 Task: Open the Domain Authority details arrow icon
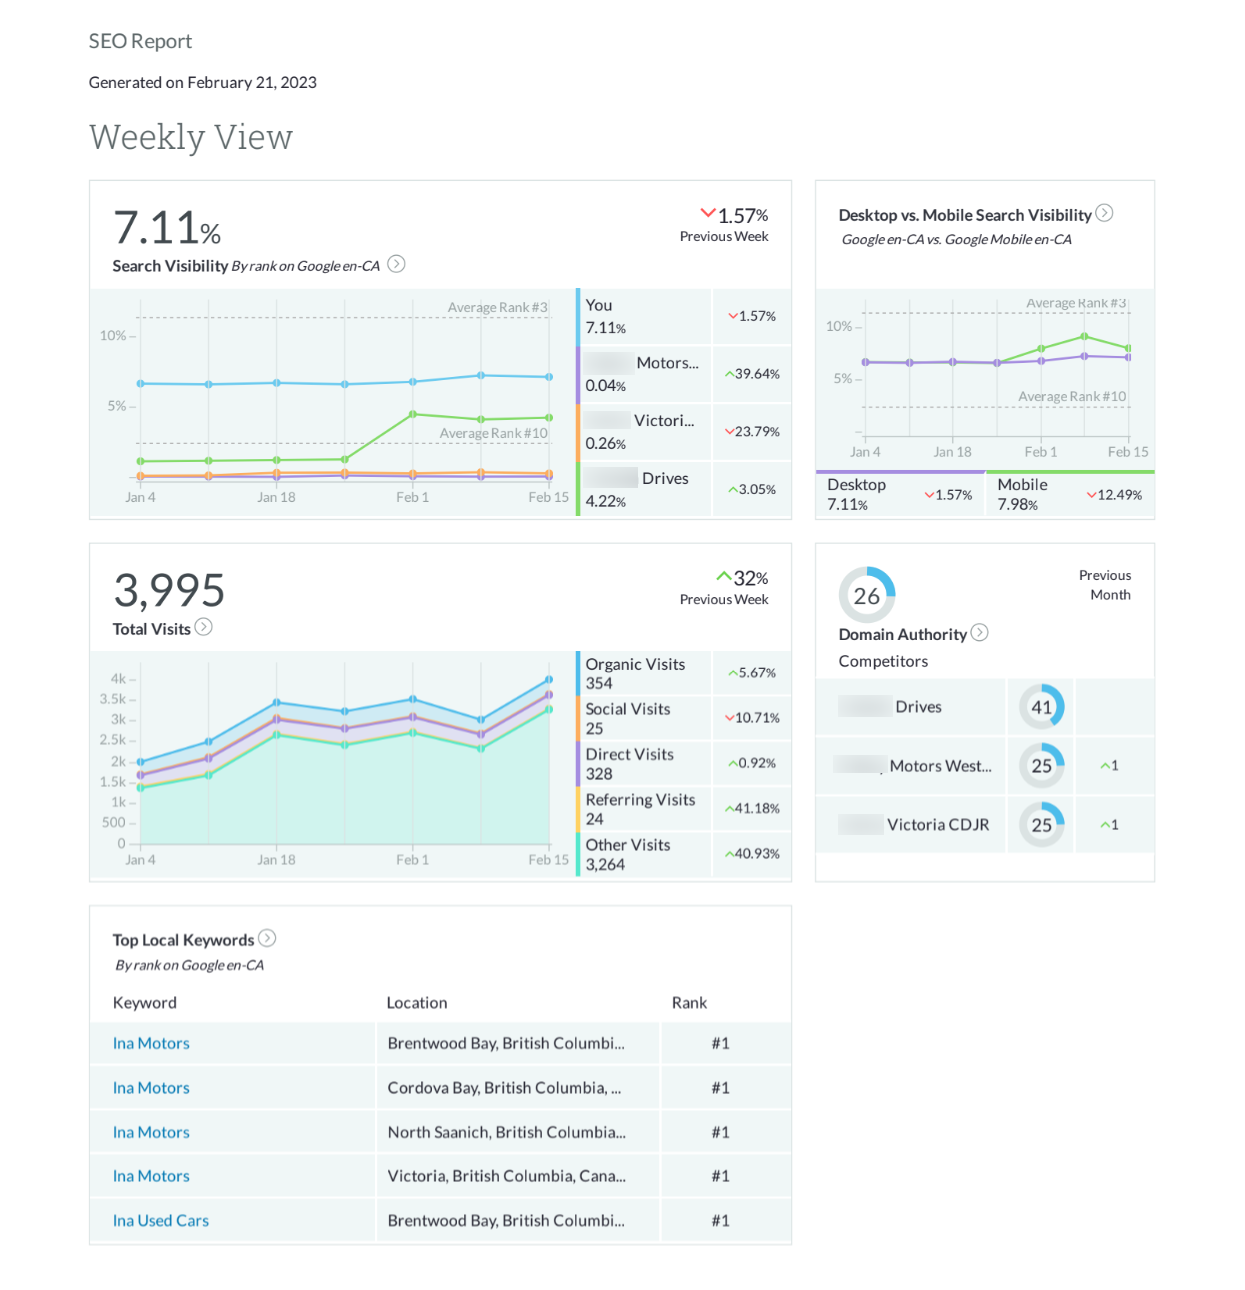tap(980, 632)
